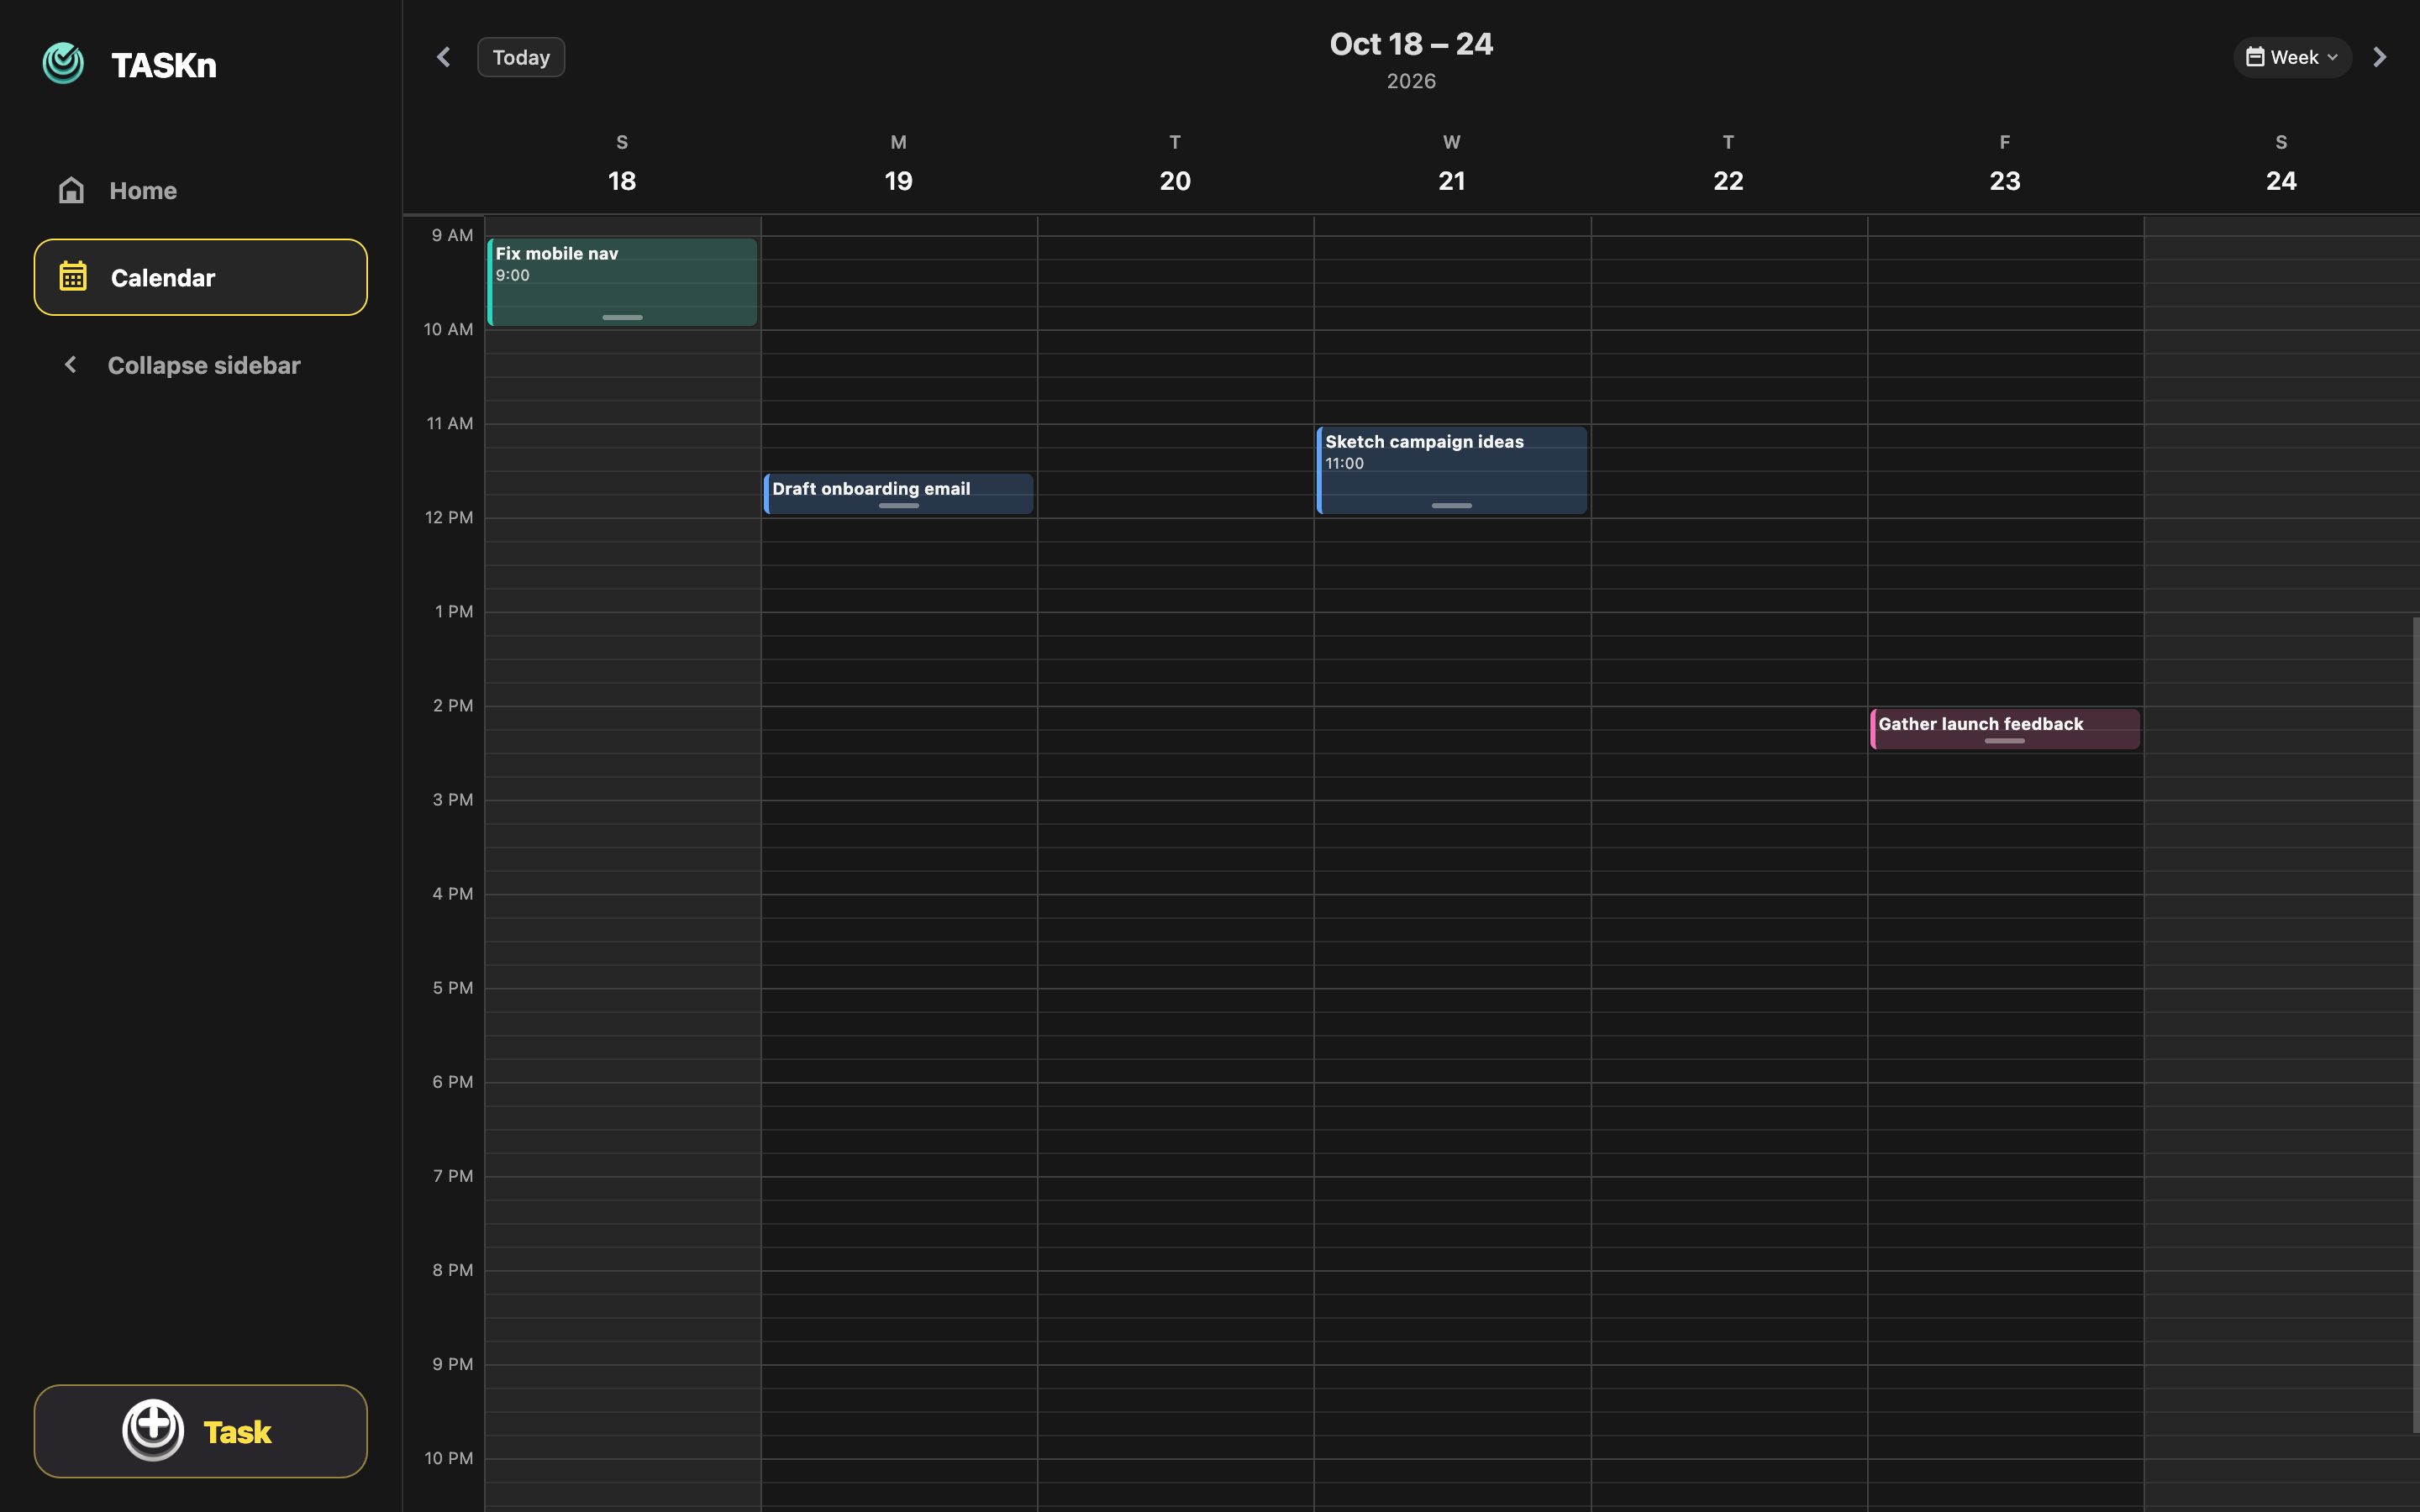
Task: Click the TASKn app name
Action: pos(164,65)
